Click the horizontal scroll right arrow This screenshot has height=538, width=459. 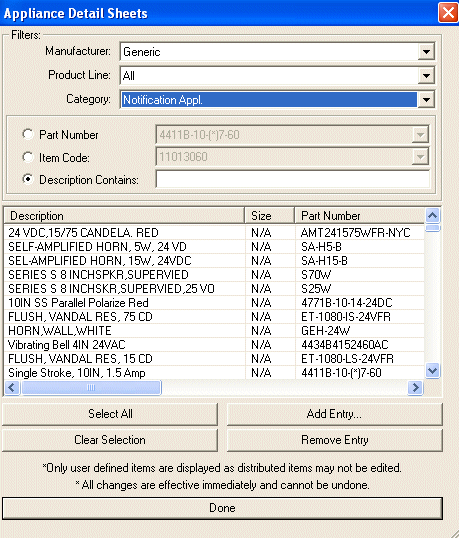coord(415,388)
